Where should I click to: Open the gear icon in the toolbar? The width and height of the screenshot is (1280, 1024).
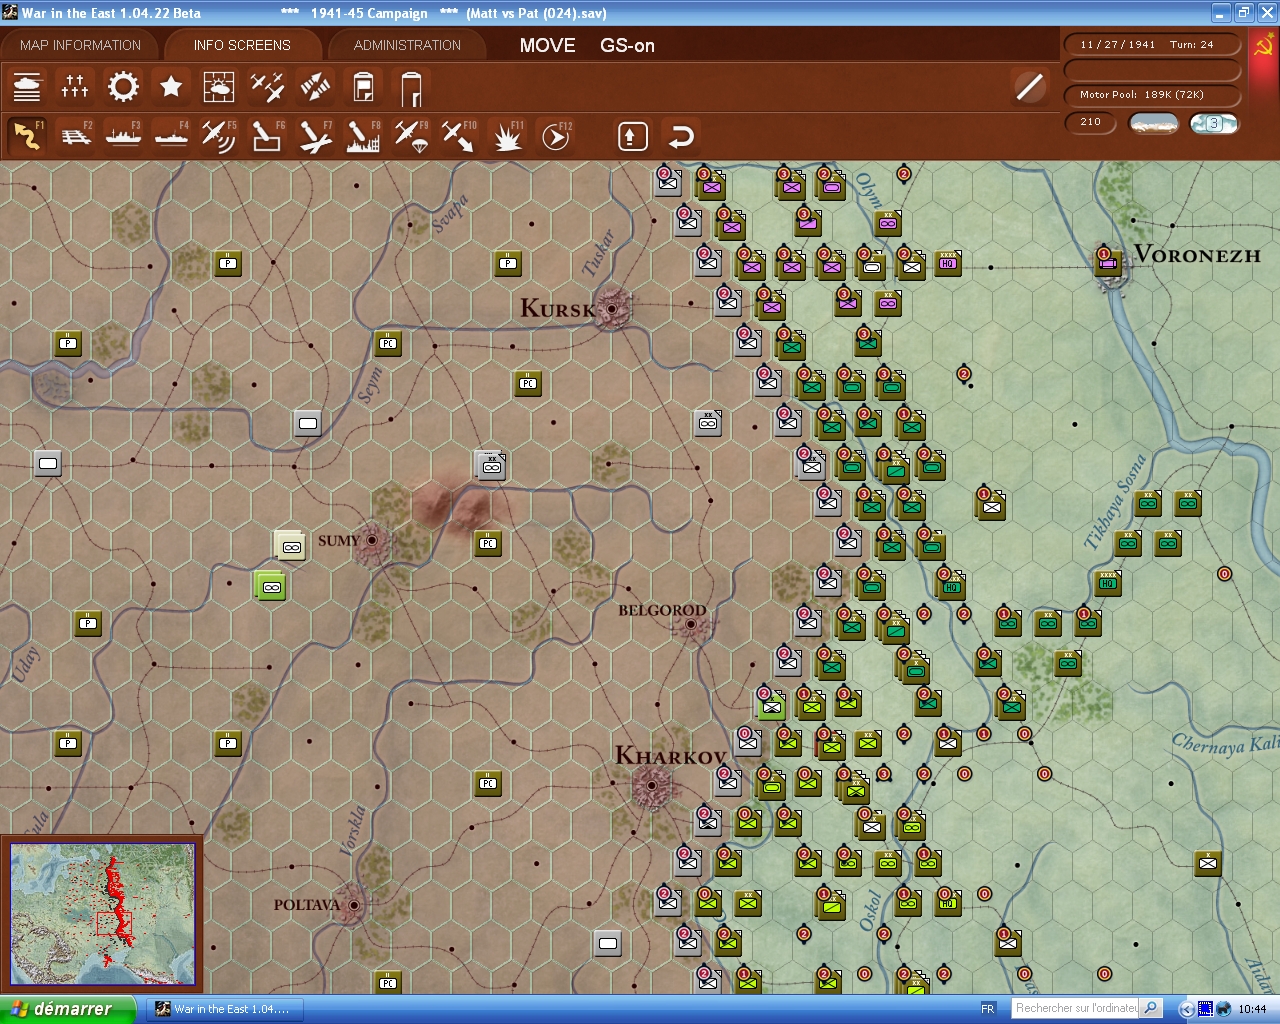[x=123, y=87]
